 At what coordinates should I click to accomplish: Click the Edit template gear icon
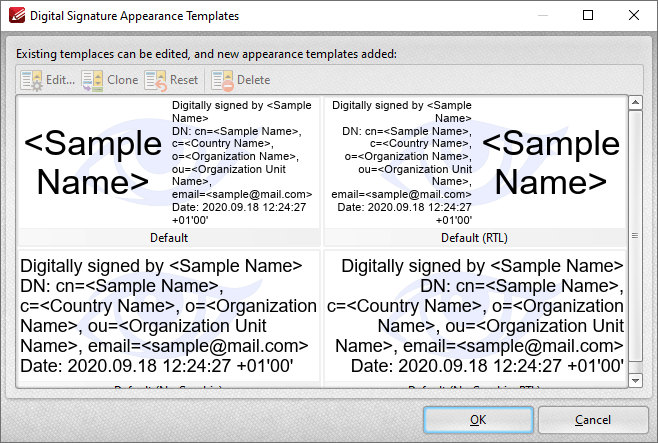click(31, 80)
